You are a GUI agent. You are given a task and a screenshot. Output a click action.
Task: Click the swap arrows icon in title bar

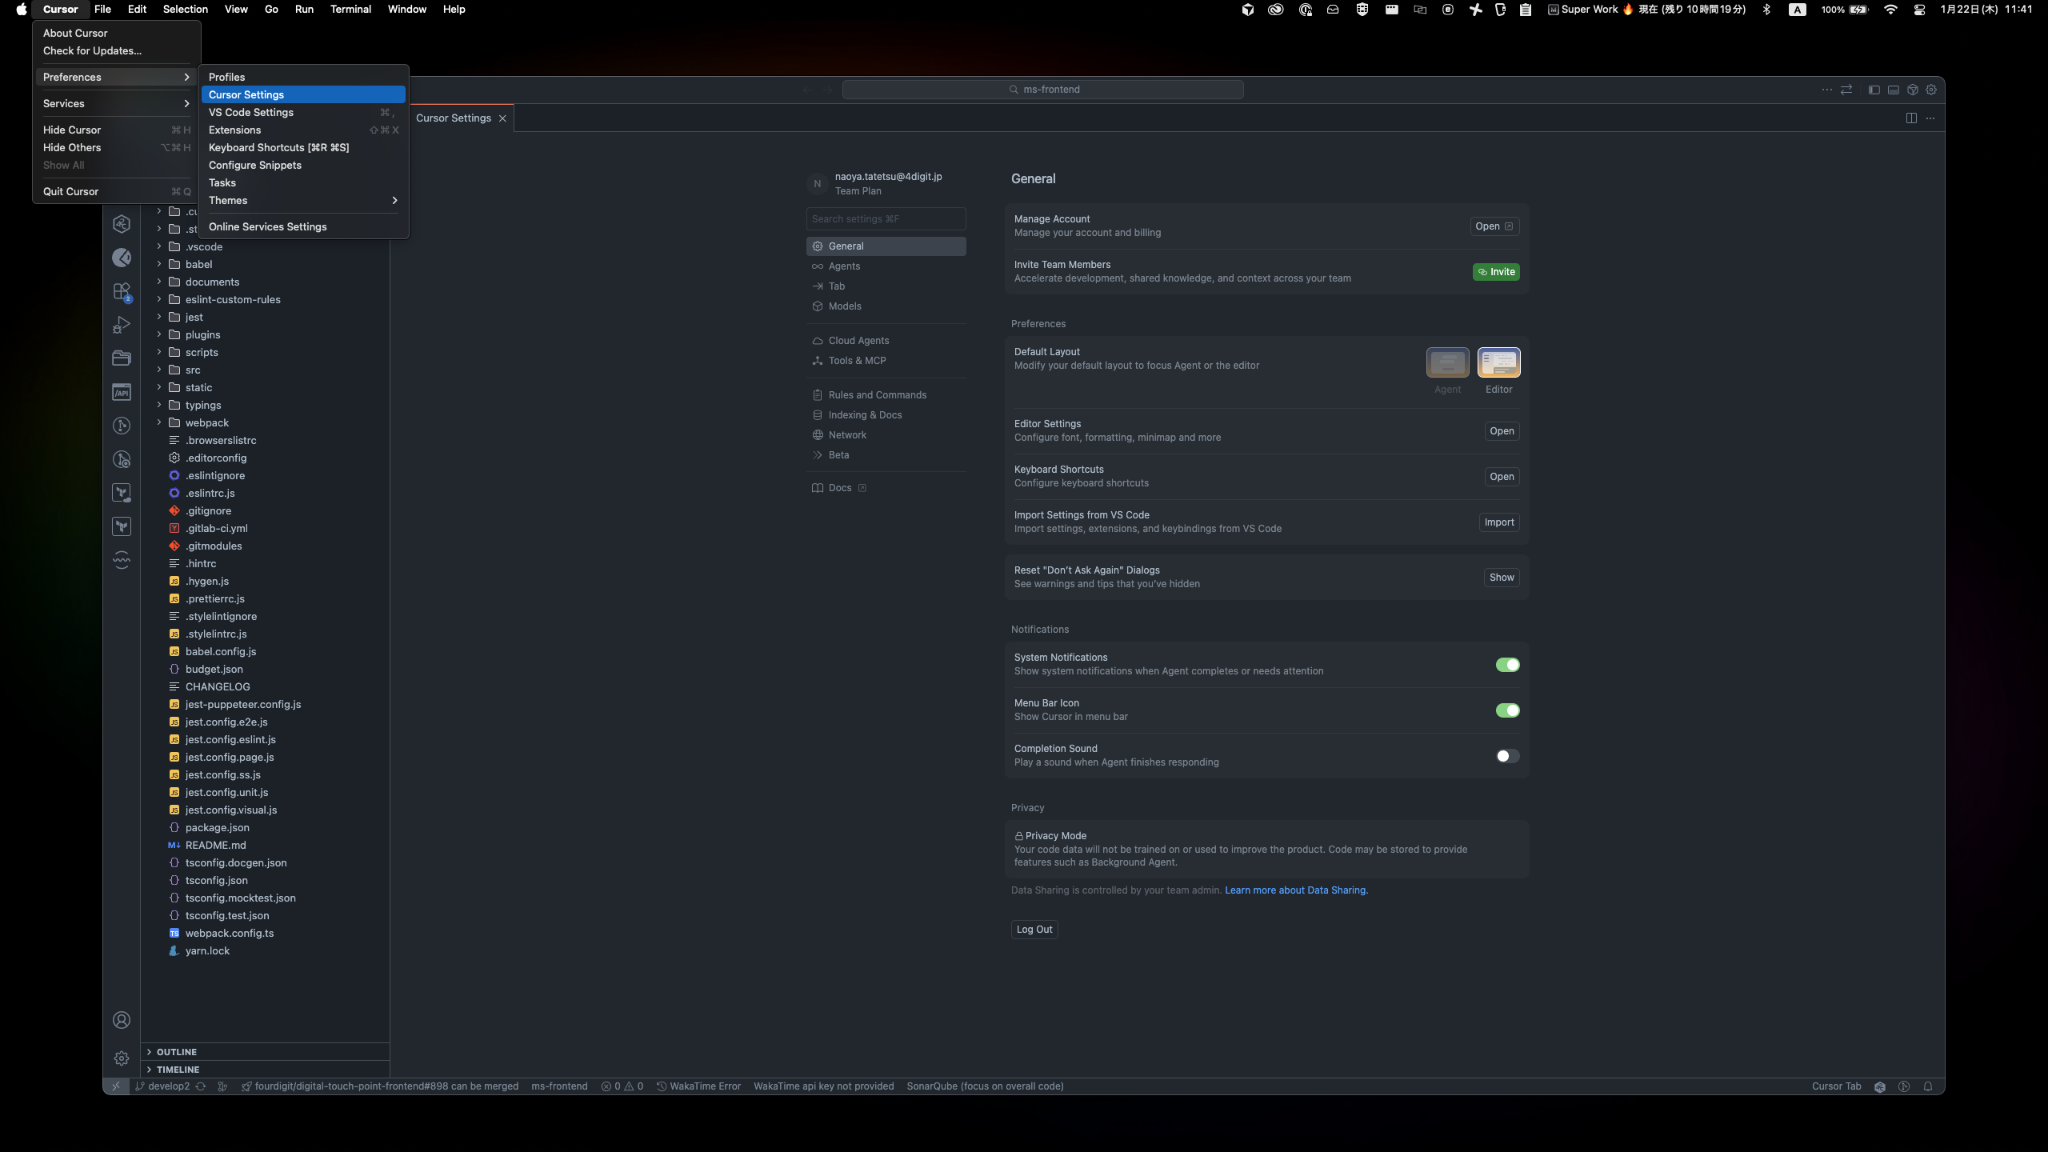1846,90
